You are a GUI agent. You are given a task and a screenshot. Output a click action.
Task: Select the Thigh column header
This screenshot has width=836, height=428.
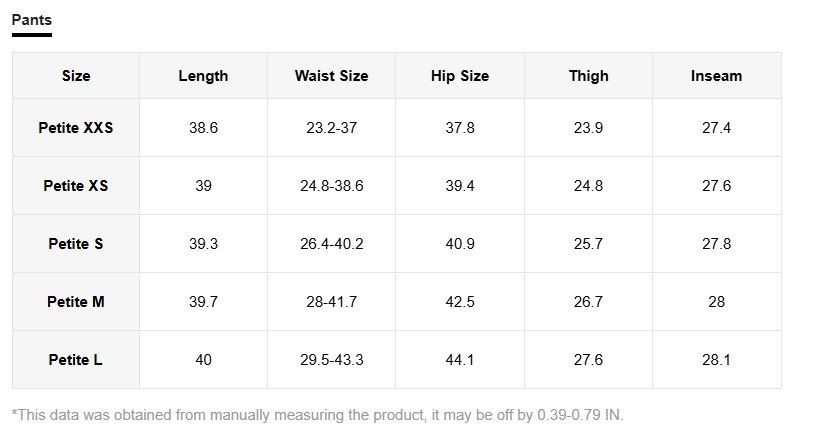[588, 76]
